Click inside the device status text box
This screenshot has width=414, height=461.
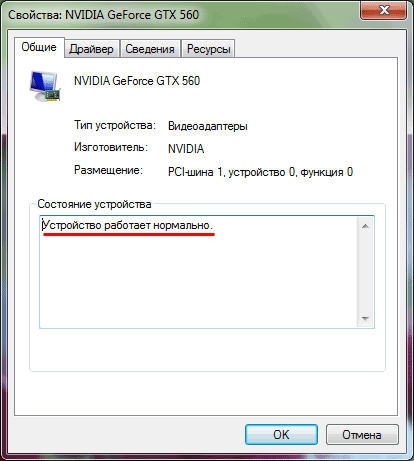pyautogui.click(x=198, y=272)
